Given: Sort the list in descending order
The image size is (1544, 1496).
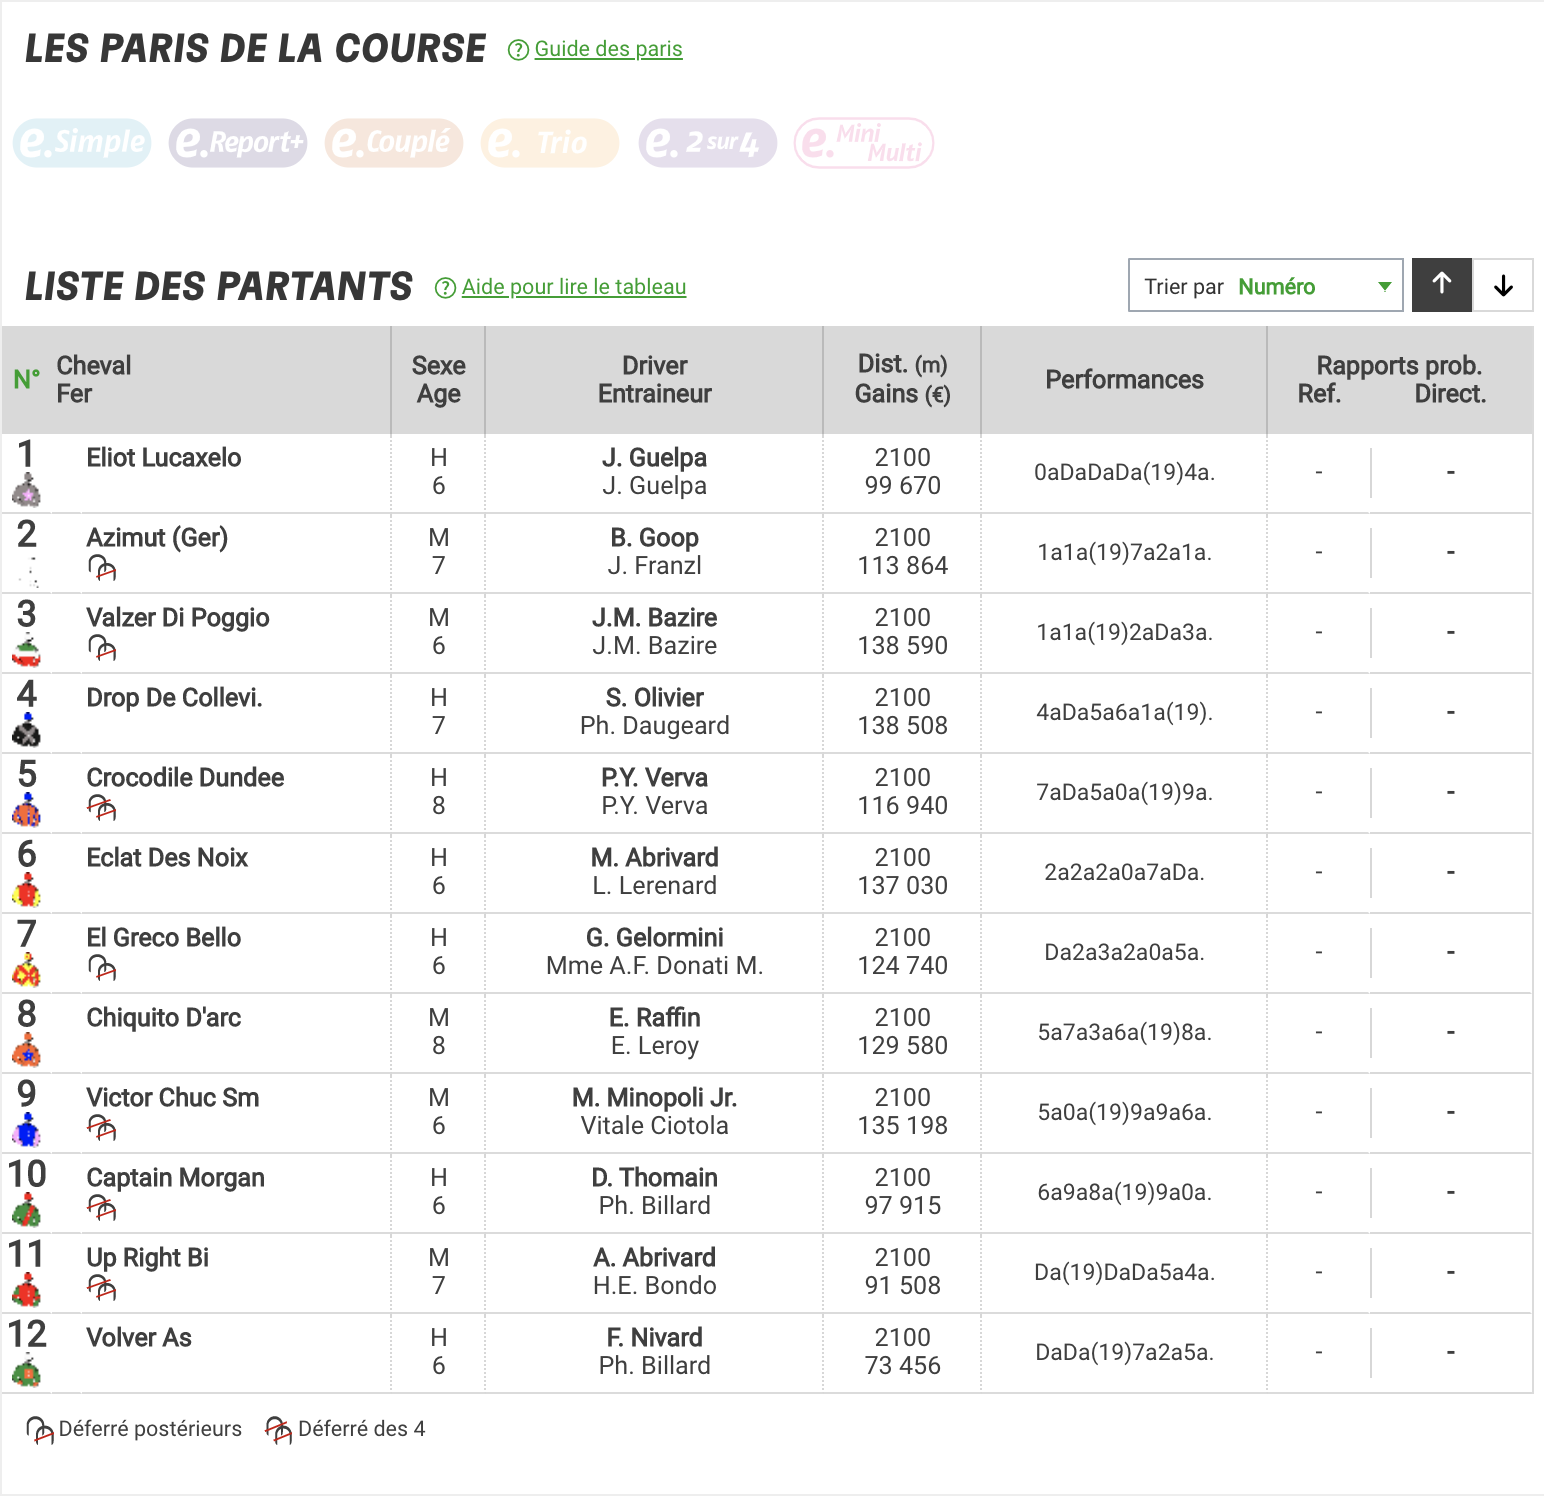Looking at the screenshot, I should tap(1503, 285).
